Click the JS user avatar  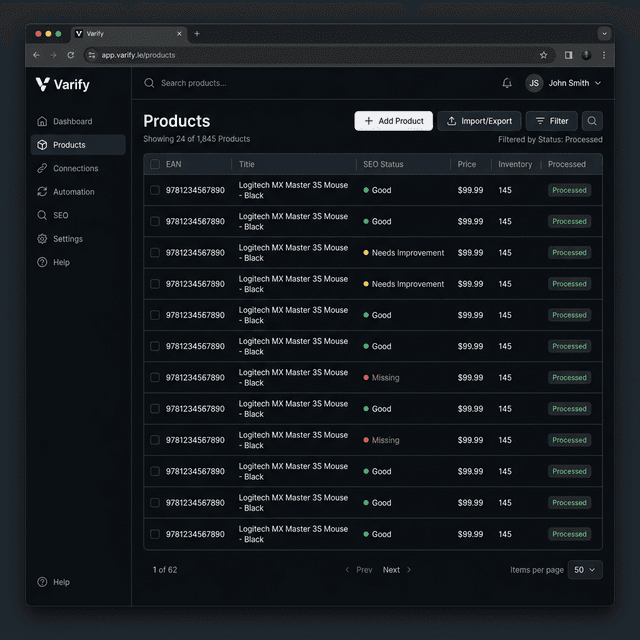coord(534,83)
